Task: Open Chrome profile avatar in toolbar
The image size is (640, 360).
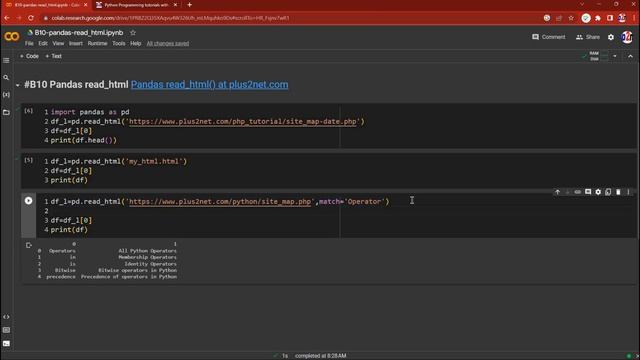Action: pyautogui.click(x=622, y=18)
